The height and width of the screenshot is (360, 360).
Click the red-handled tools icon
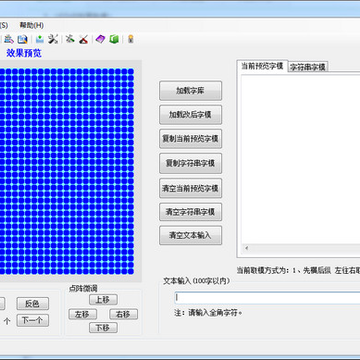coord(83,39)
